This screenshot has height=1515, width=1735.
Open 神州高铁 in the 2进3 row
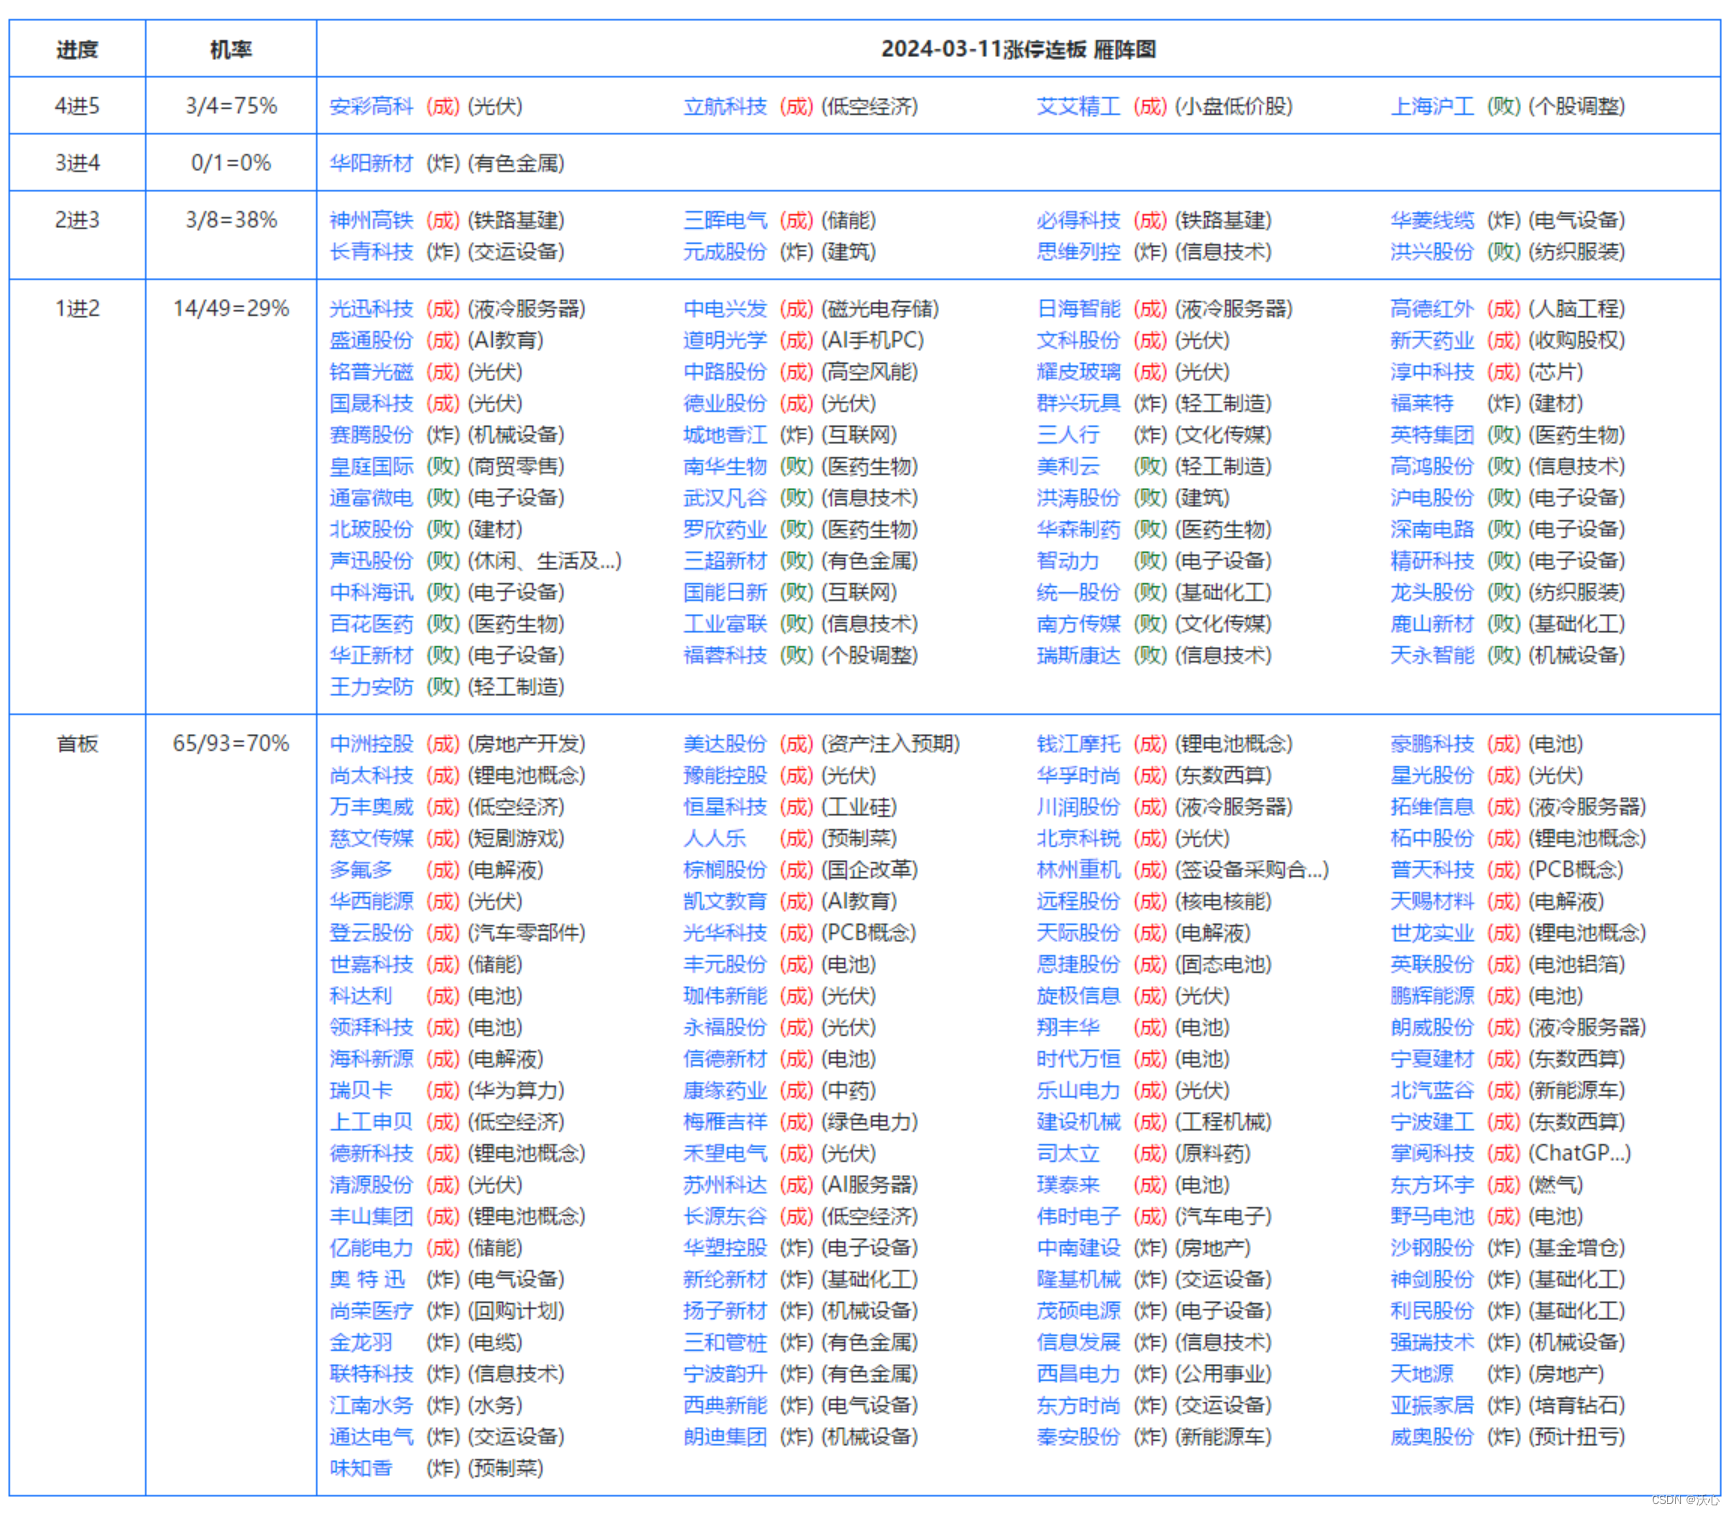(x=371, y=220)
